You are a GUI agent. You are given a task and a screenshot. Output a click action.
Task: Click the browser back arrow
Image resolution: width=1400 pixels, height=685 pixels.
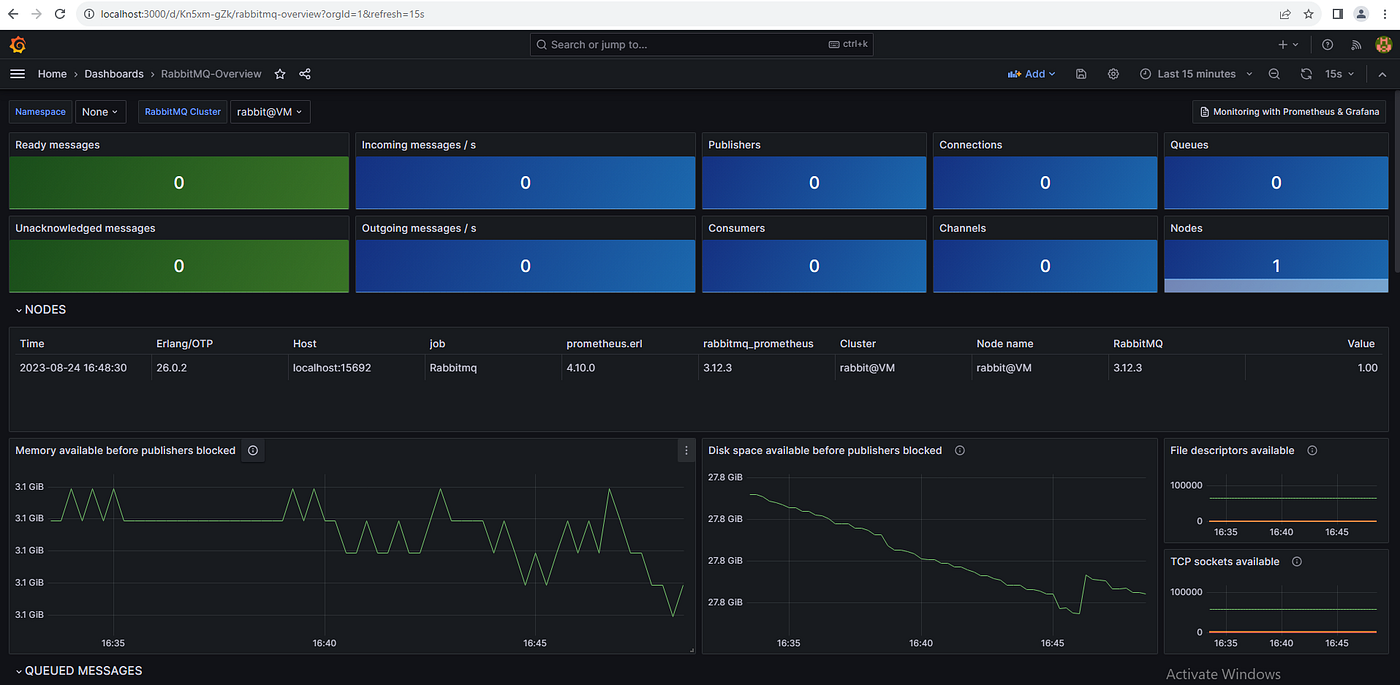(x=12, y=15)
